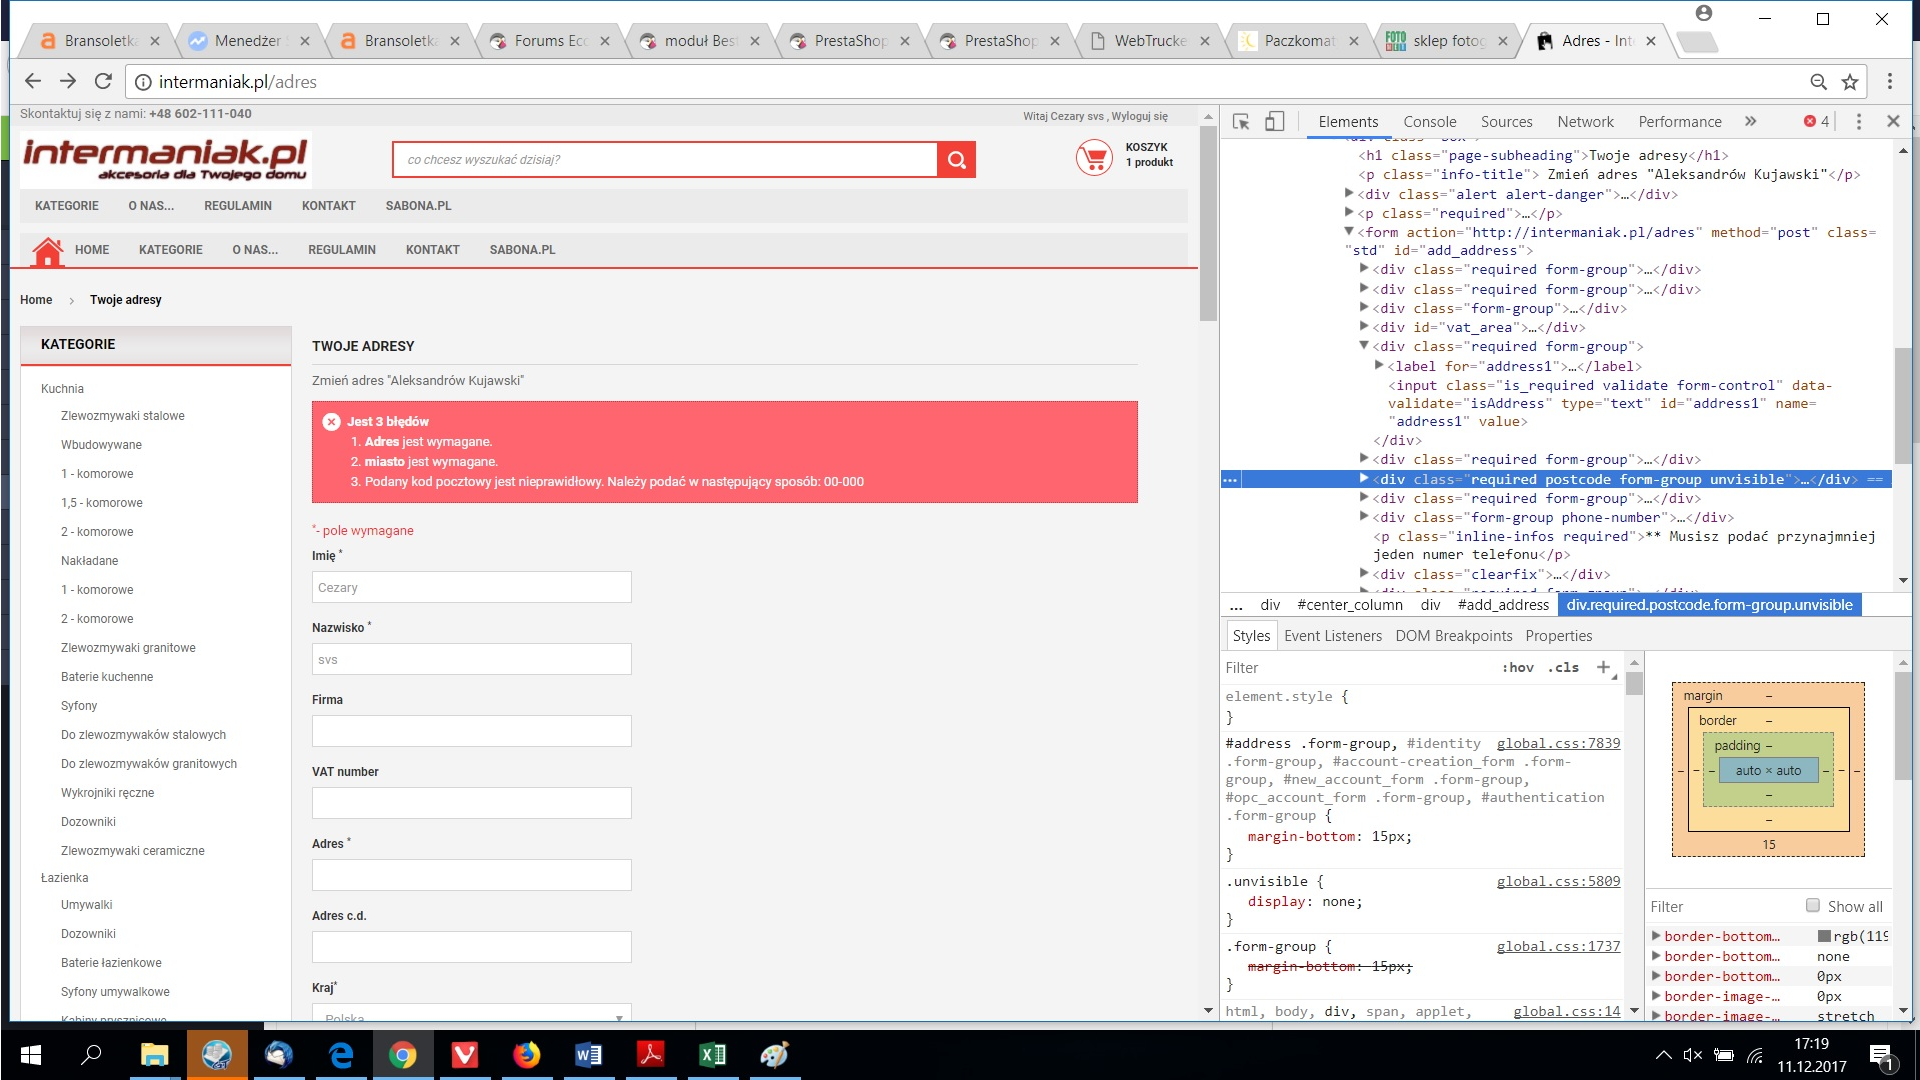Toggle the .cls class editor

[1563, 667]
